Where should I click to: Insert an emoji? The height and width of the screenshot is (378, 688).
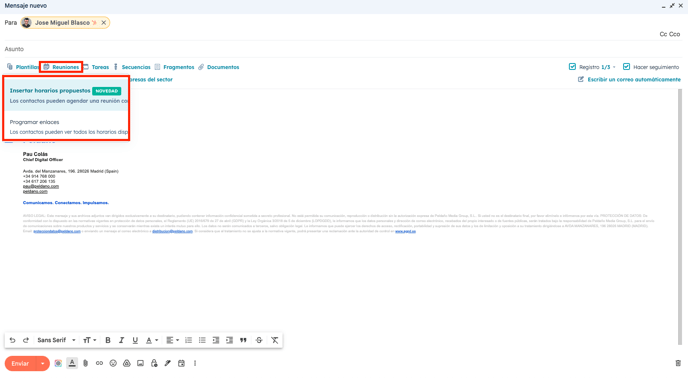[113, 364]
